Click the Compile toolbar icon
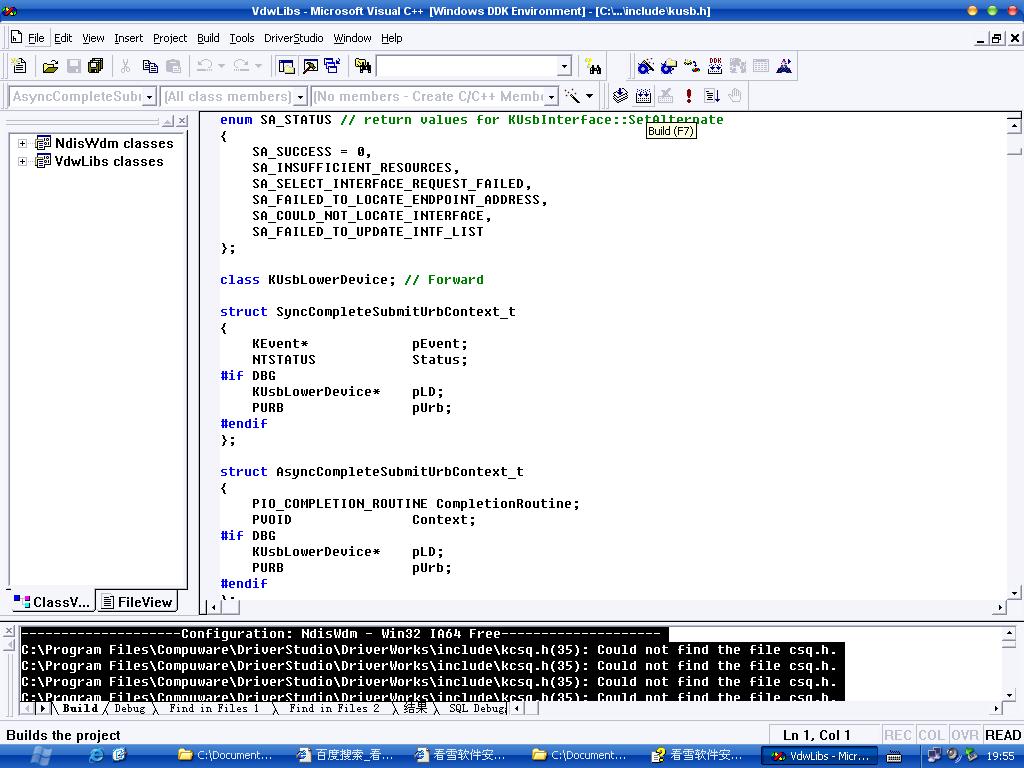This screenshot has width=1024, height=768. (x=620, y=96)
